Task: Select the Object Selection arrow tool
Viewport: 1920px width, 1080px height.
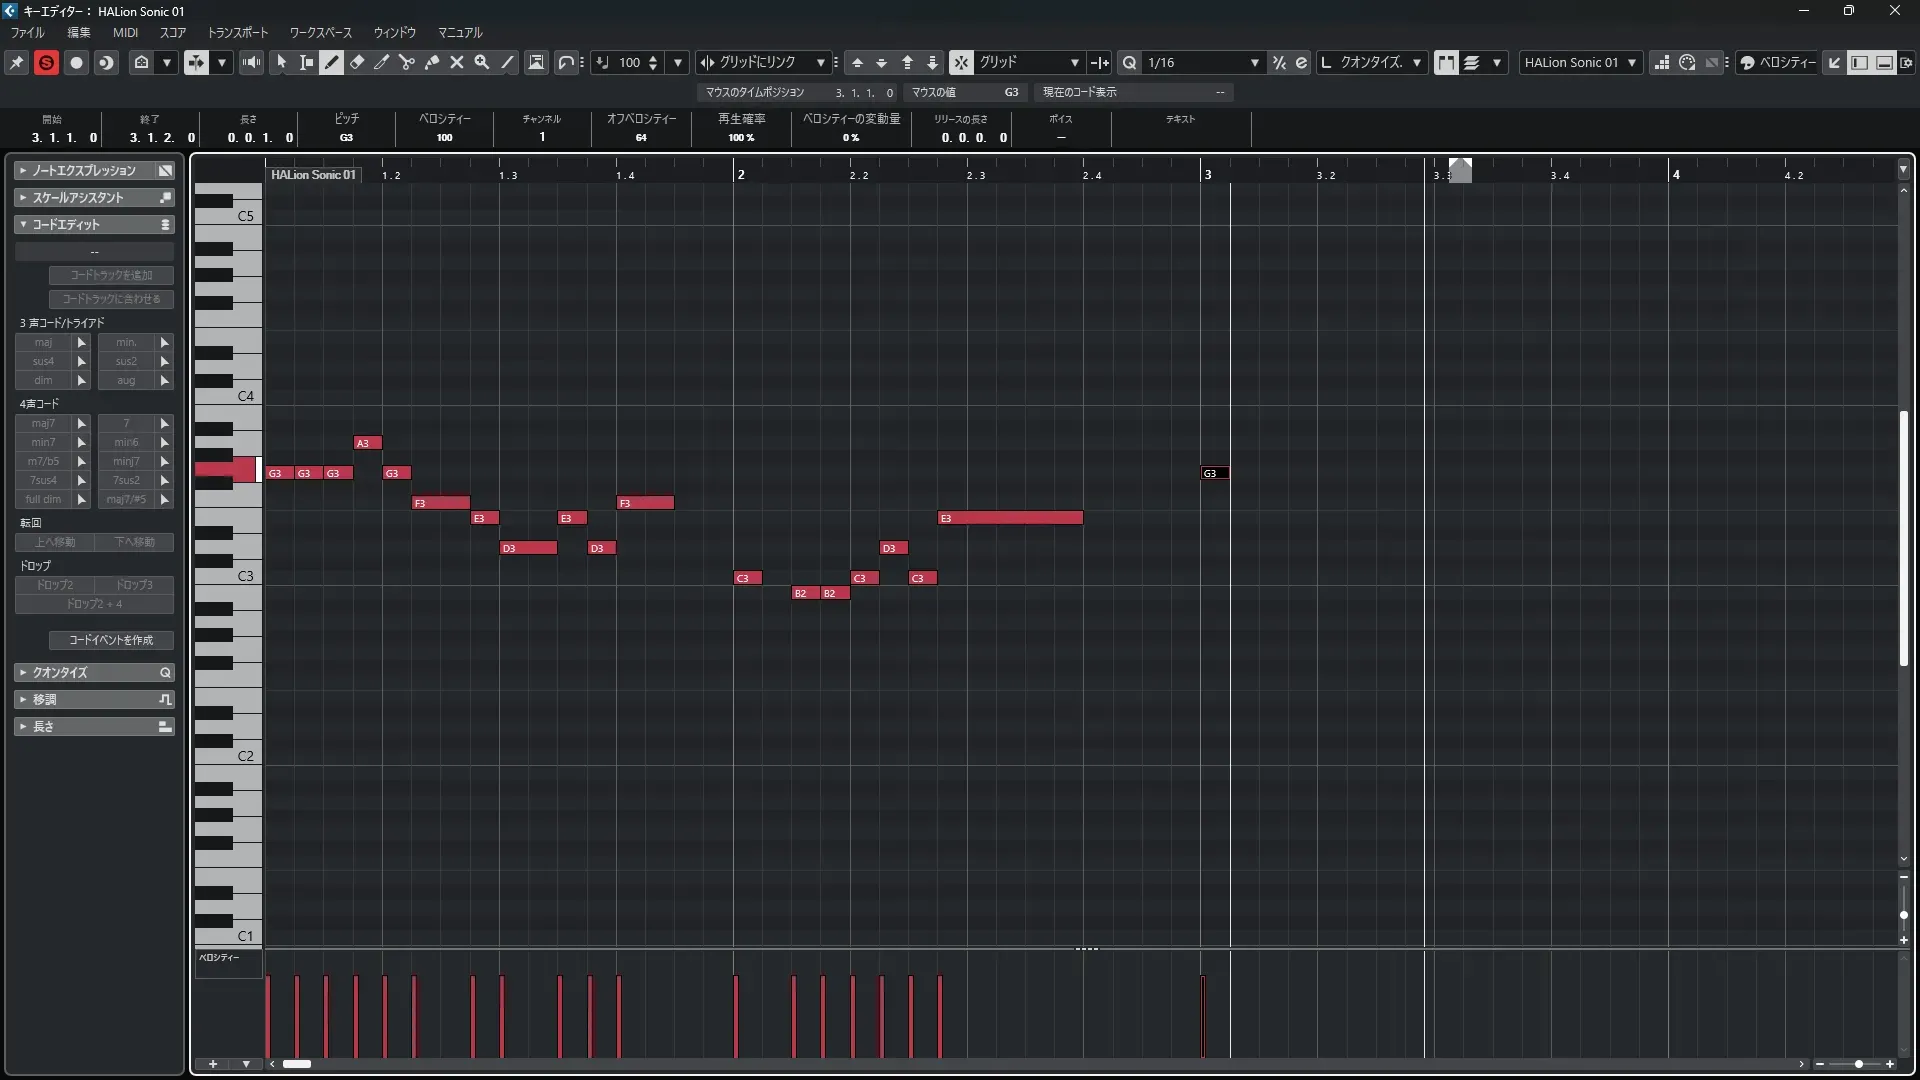Action: point(281,62)
